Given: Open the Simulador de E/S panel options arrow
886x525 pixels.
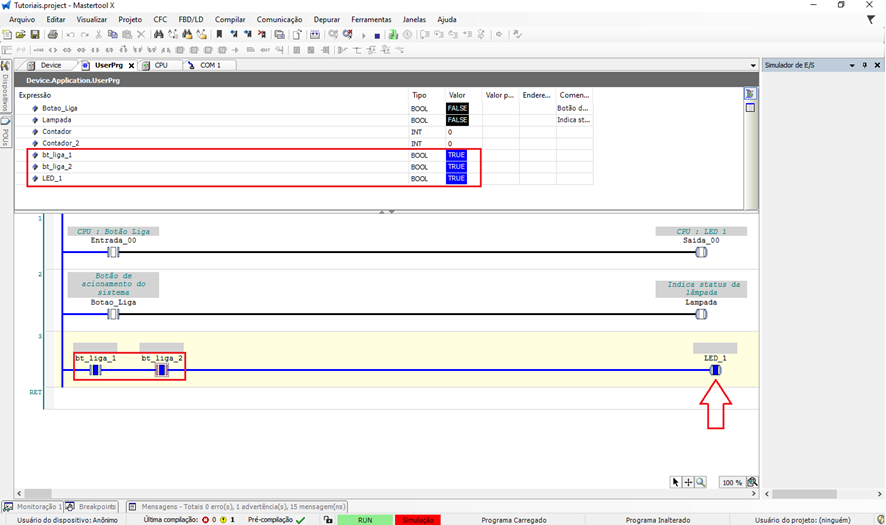Looking at the screenshot, I should (x=851, y=65).
